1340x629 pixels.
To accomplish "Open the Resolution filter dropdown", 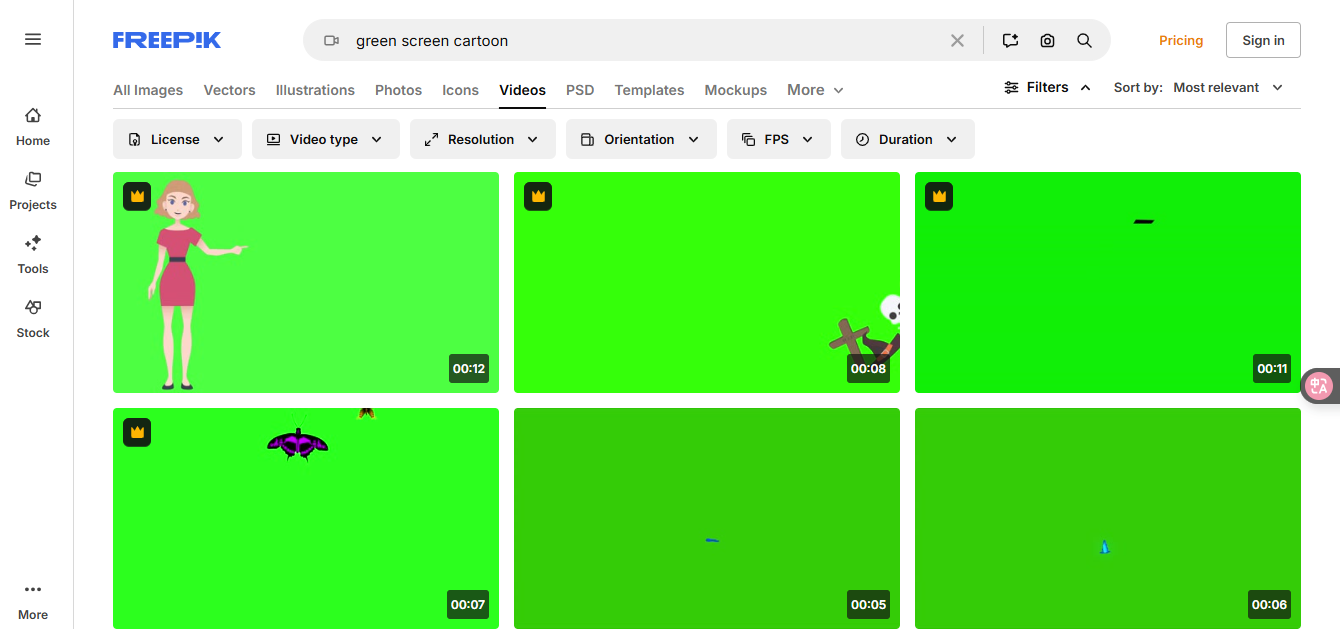I will coord(483,139).
